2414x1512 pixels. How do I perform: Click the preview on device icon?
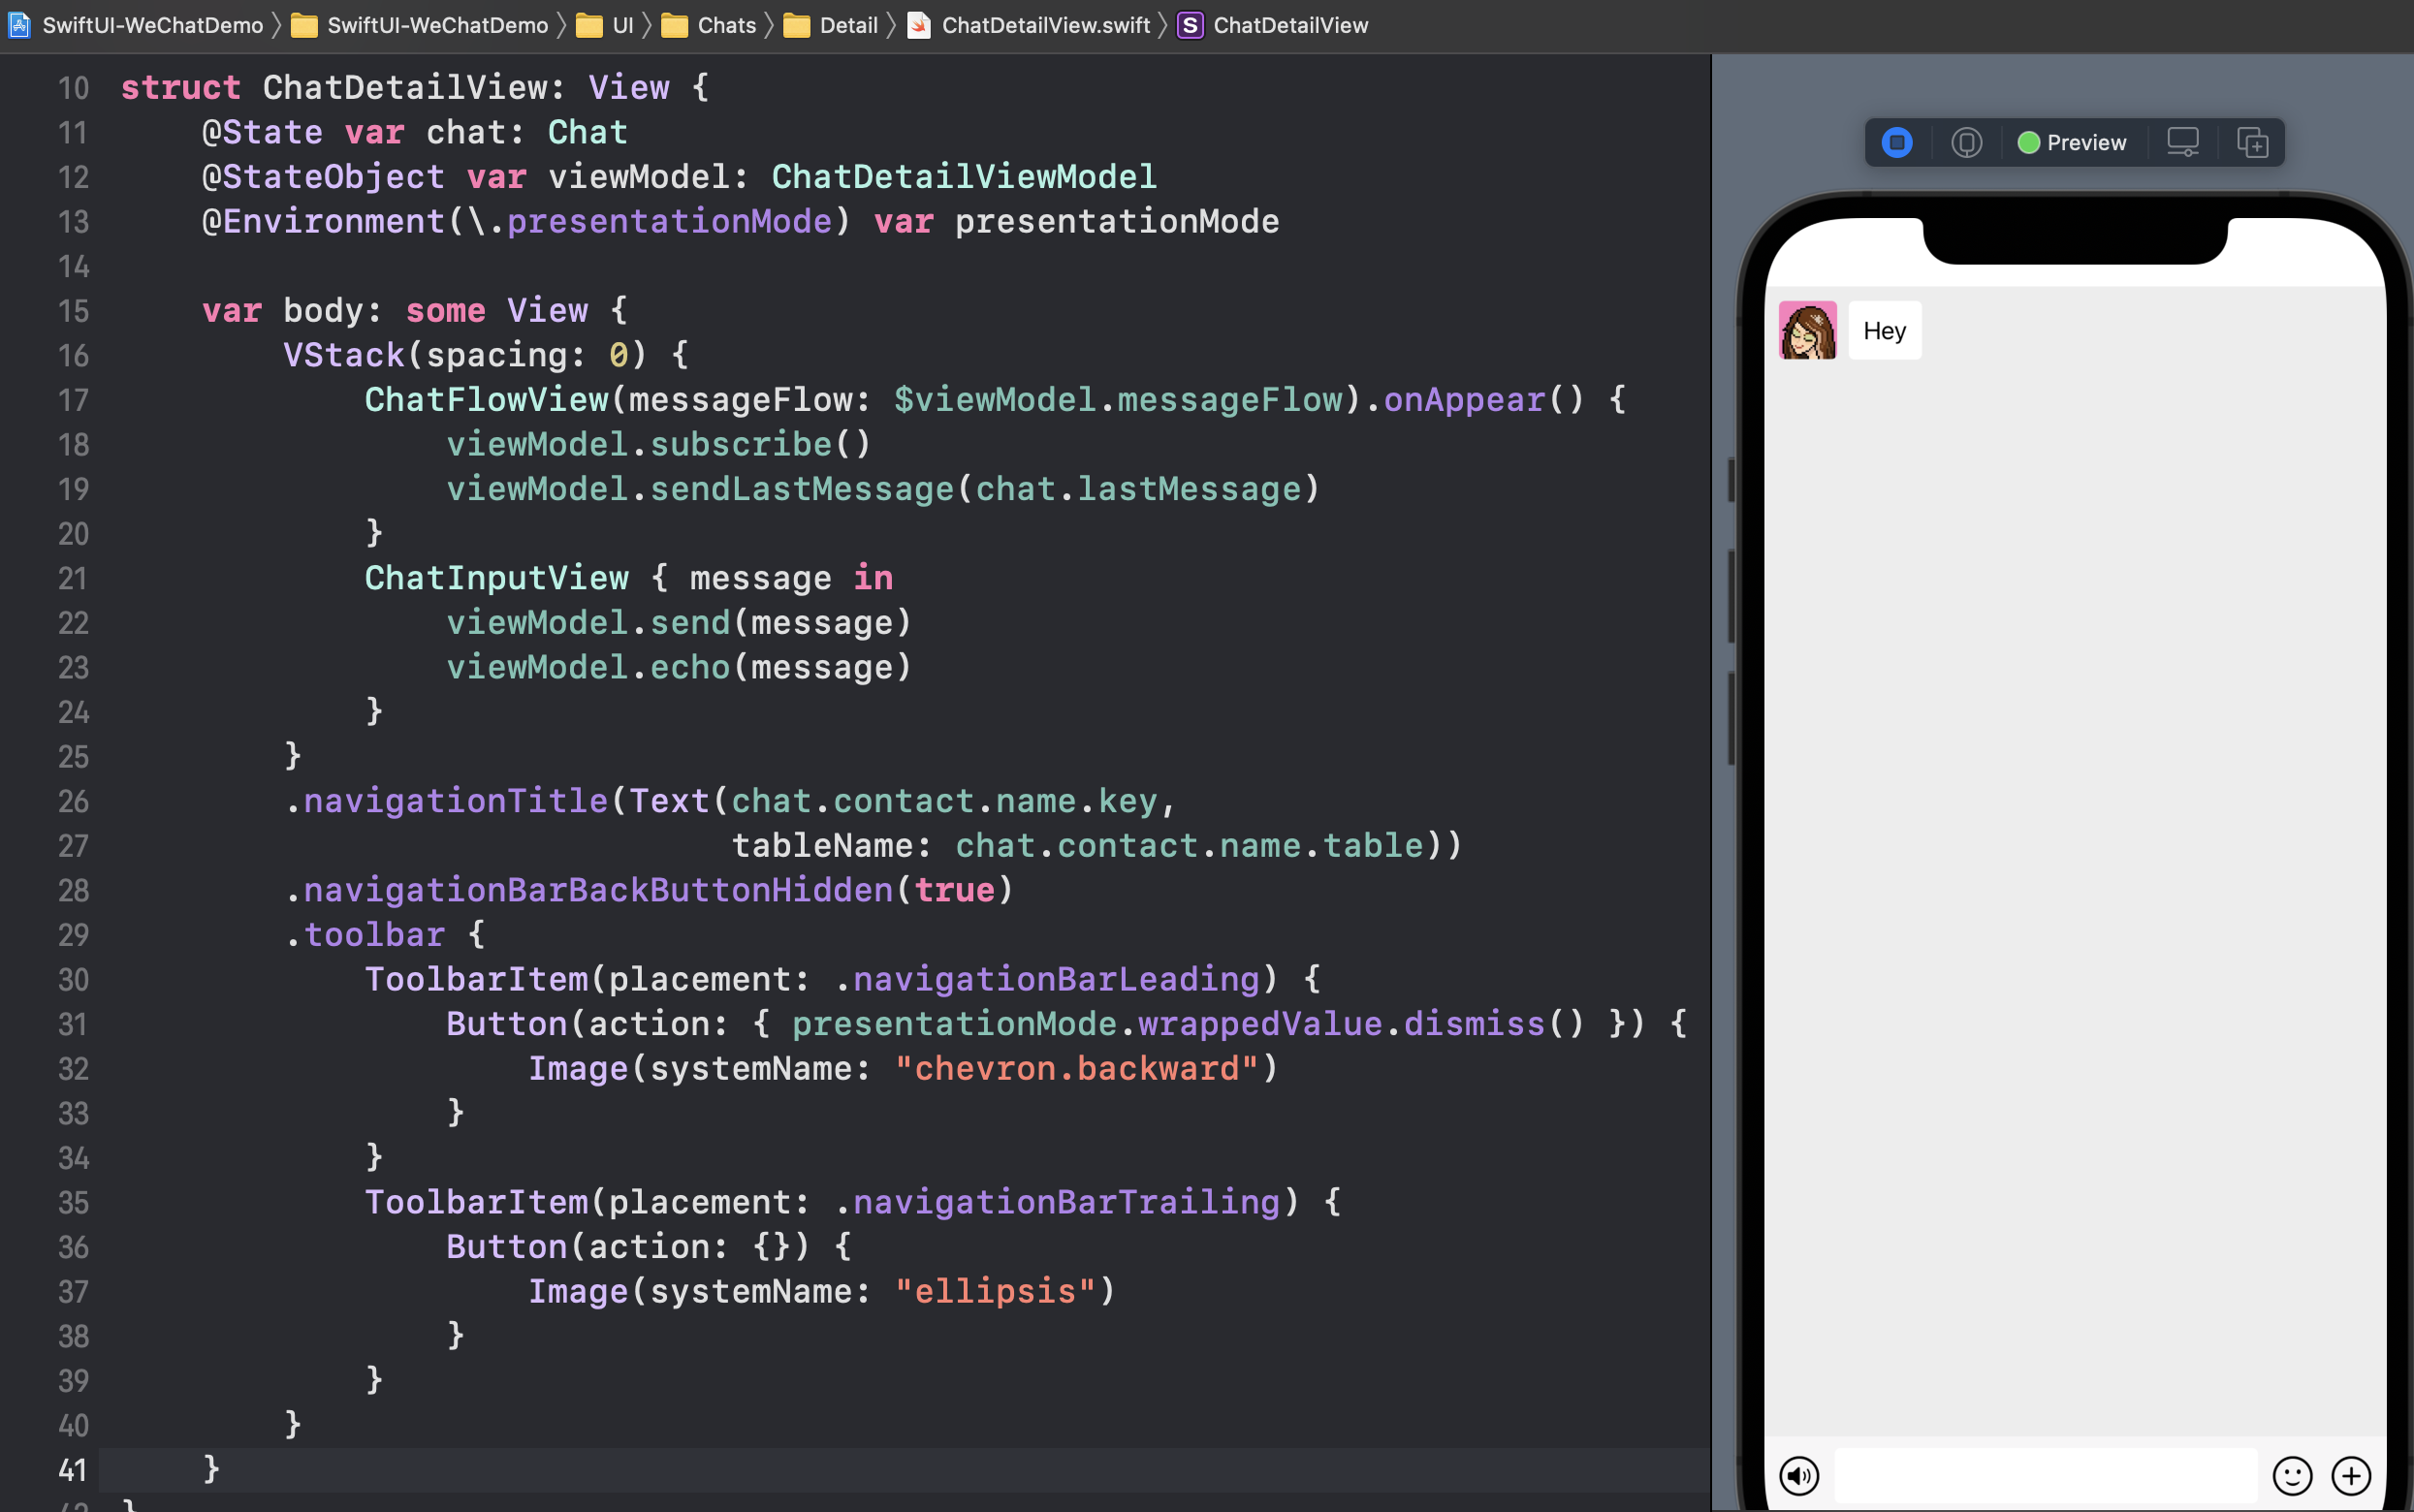(x=1966, y=142)
